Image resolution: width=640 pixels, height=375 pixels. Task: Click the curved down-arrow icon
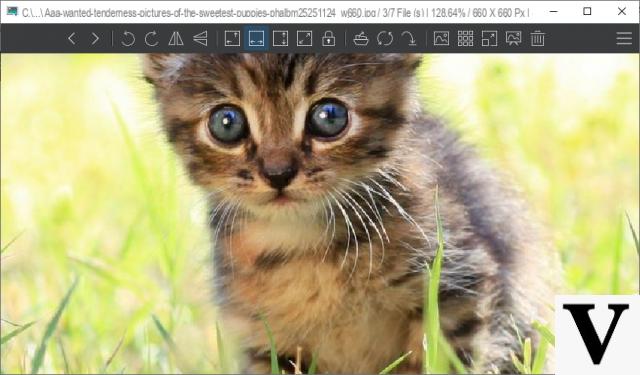(x=409, y=39)
